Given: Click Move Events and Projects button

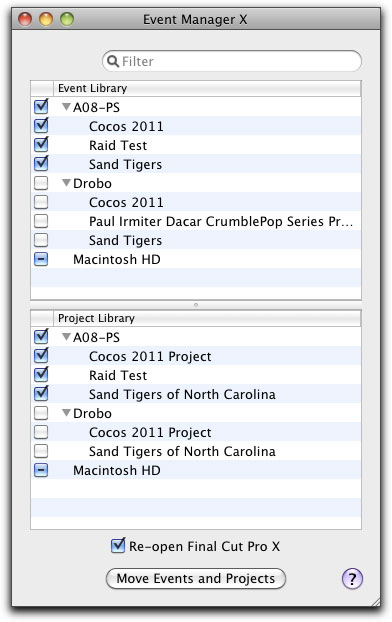Looking at the screenshot, I should 196,578.
